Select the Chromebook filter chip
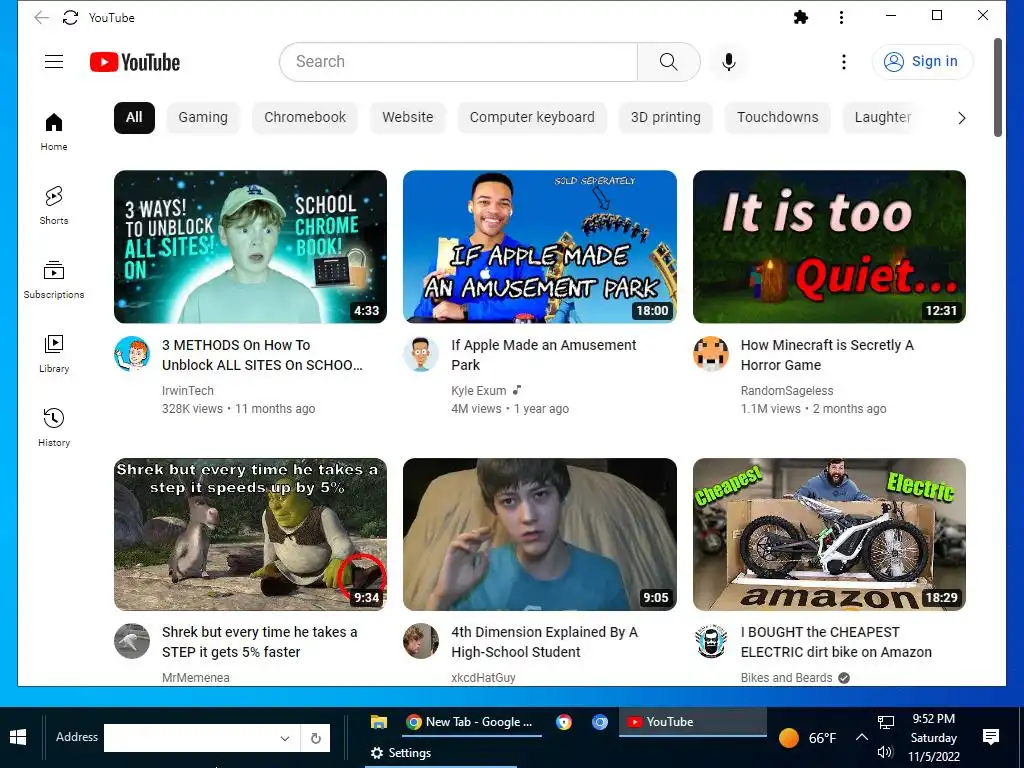This screenshot has height=768, width=1024. (305, 118)
